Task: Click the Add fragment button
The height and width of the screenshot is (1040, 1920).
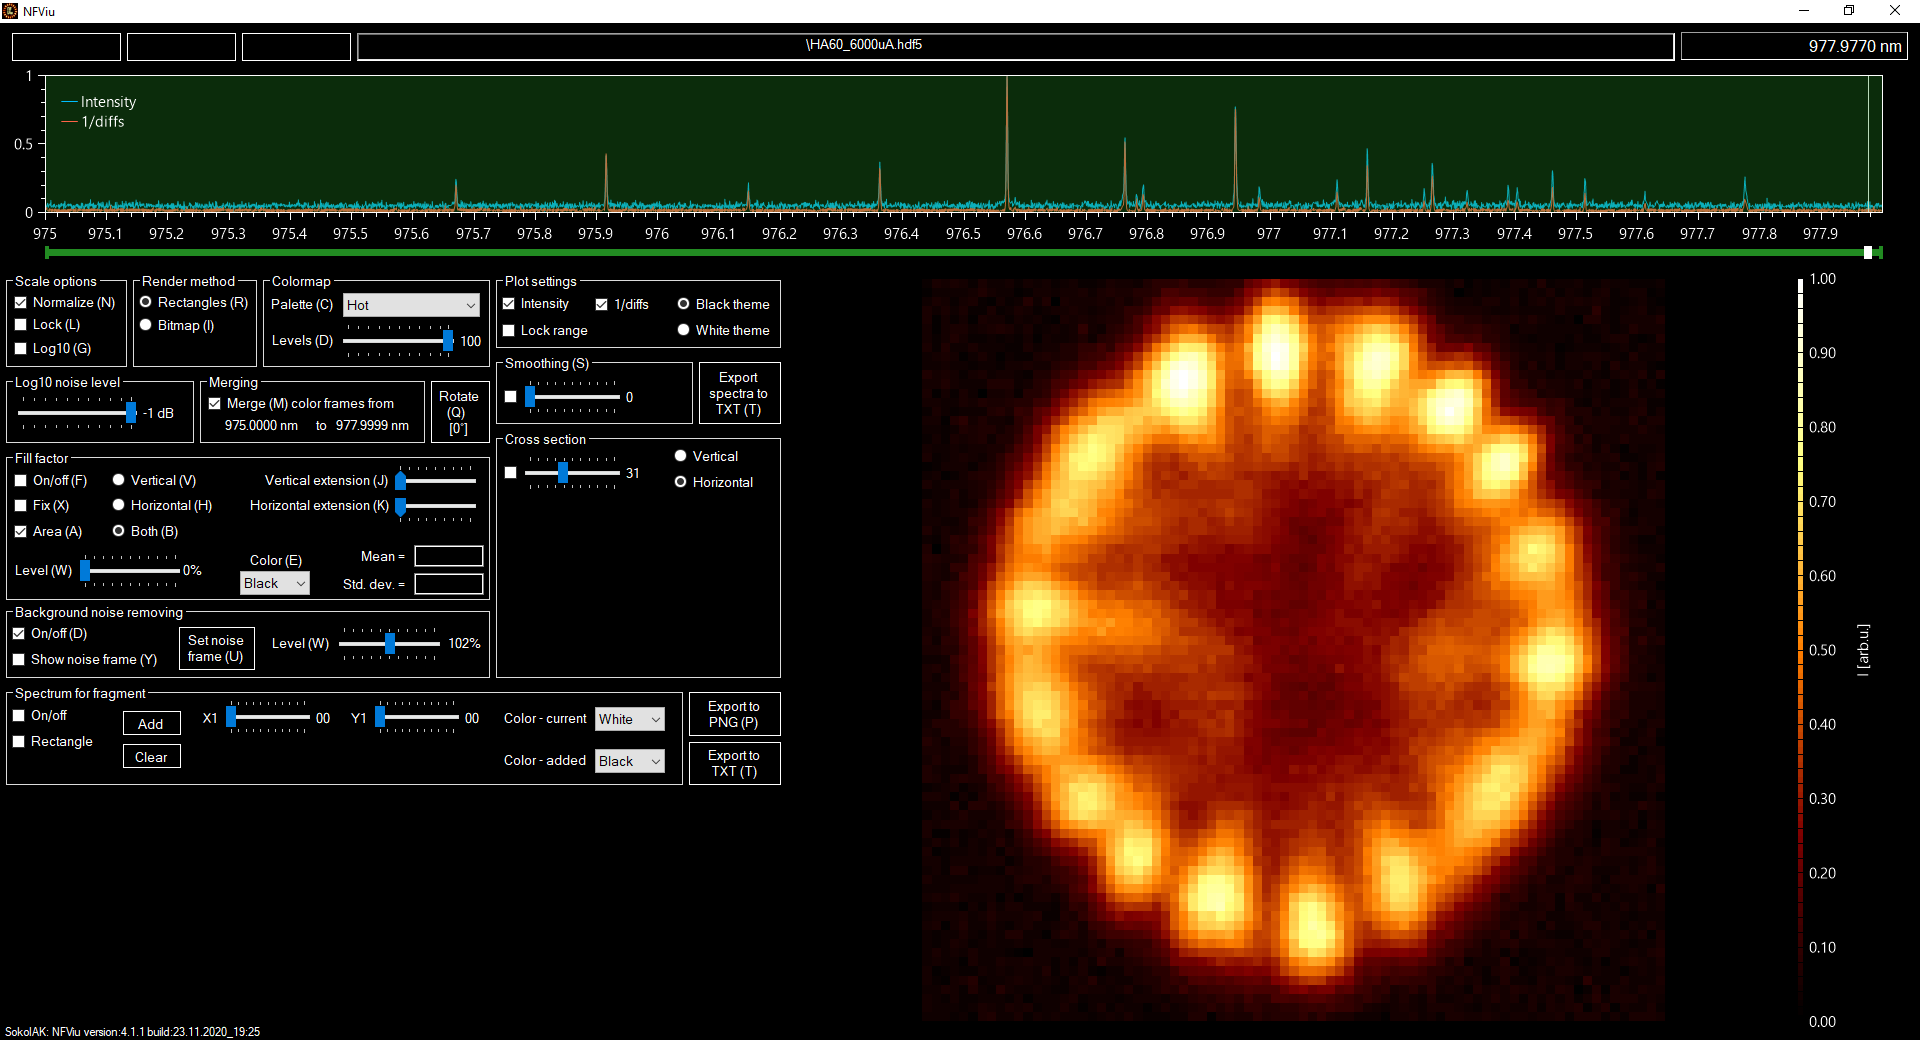Action: coord(151,724)
